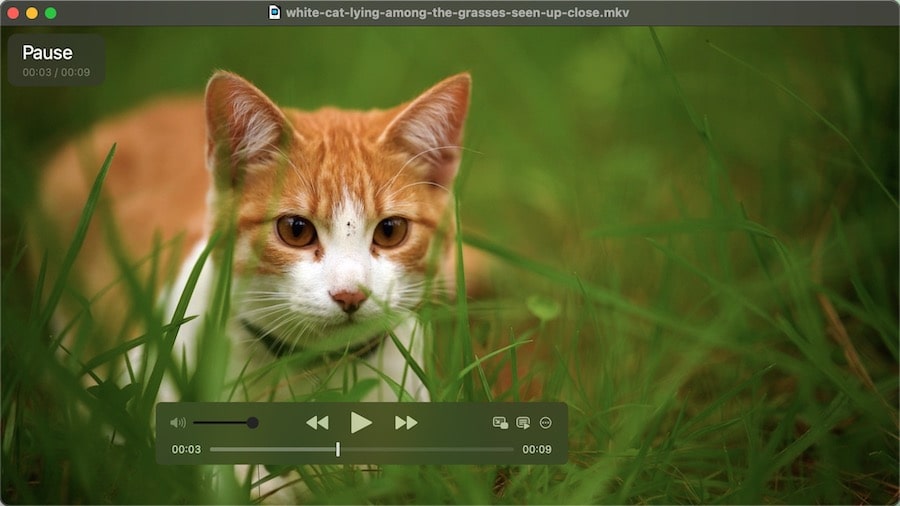The image size is (900, 506).
Task: Click the .mkv file name in title bar
Action: [x=457, y=13]
